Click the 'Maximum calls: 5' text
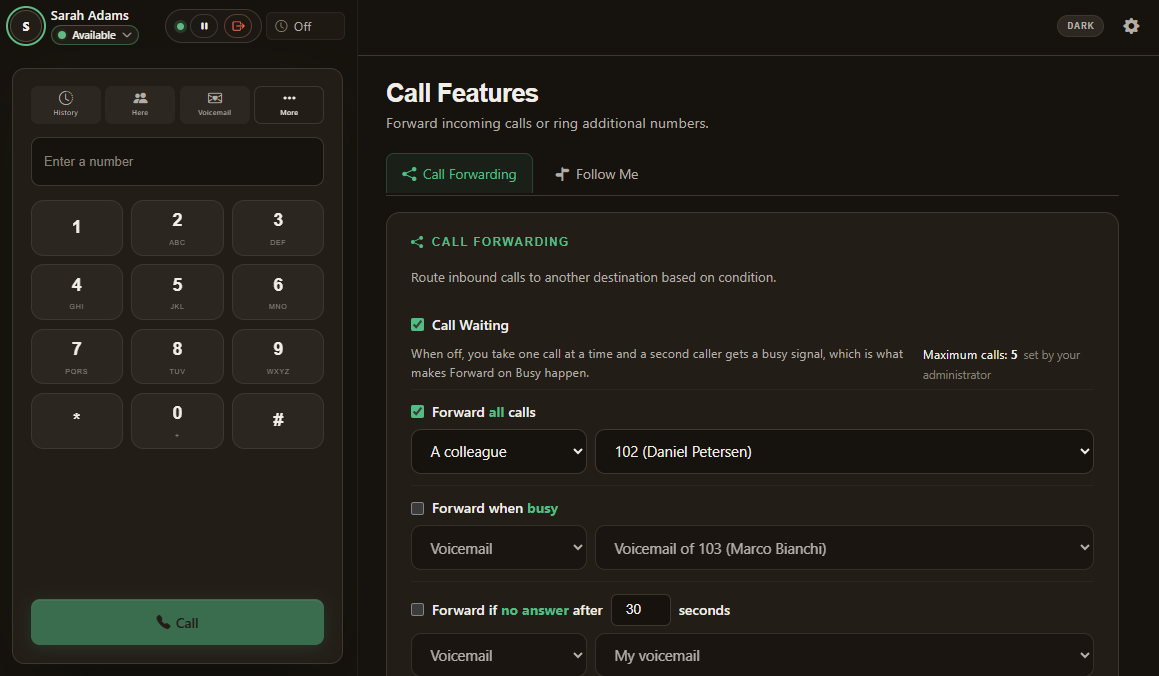Viewport: 1159px width, 676px height. pyautogui.click(x=970, y=355)
